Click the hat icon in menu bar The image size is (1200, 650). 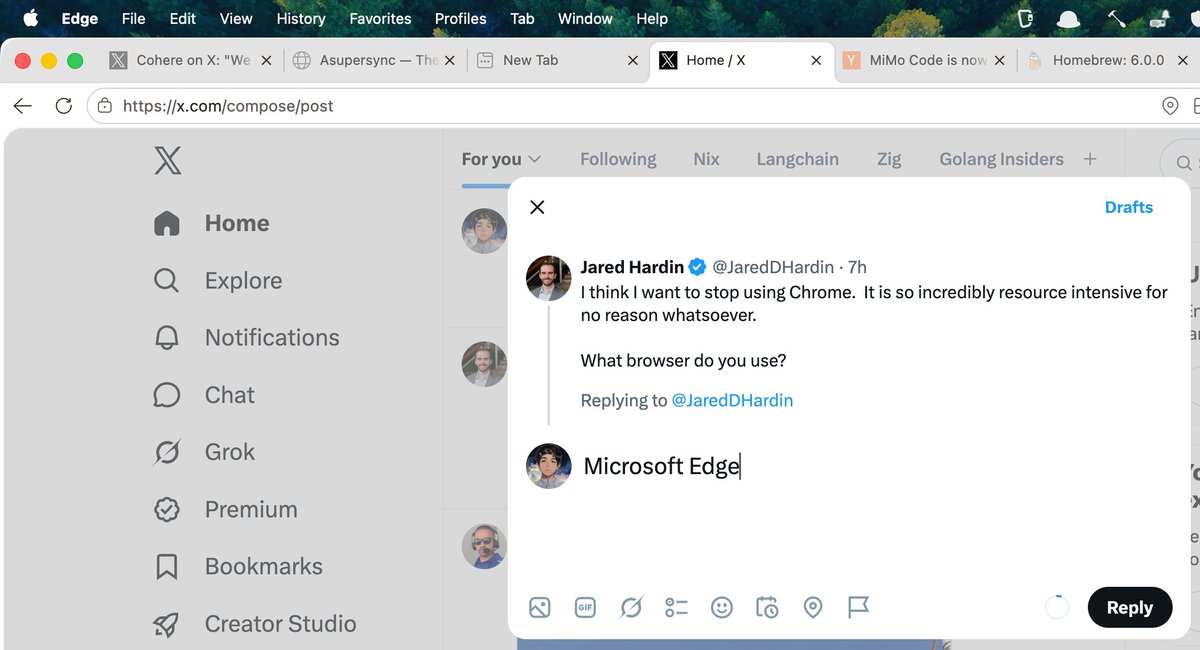click(1069, 18)
